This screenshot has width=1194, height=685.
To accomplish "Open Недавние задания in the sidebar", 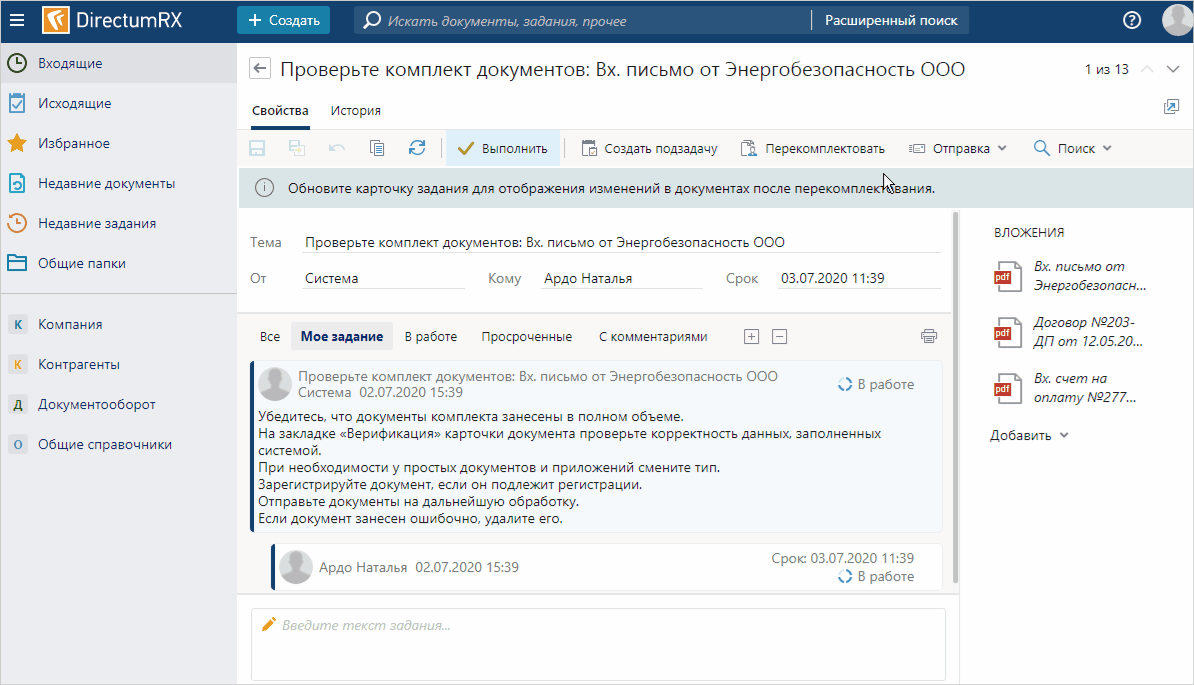I will pos(119,224).
